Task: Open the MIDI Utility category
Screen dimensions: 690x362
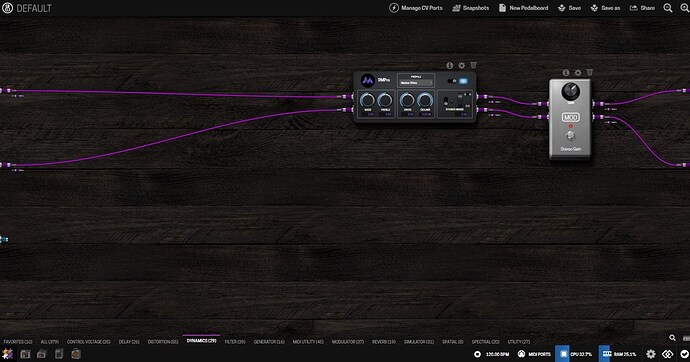Action: 308,342
